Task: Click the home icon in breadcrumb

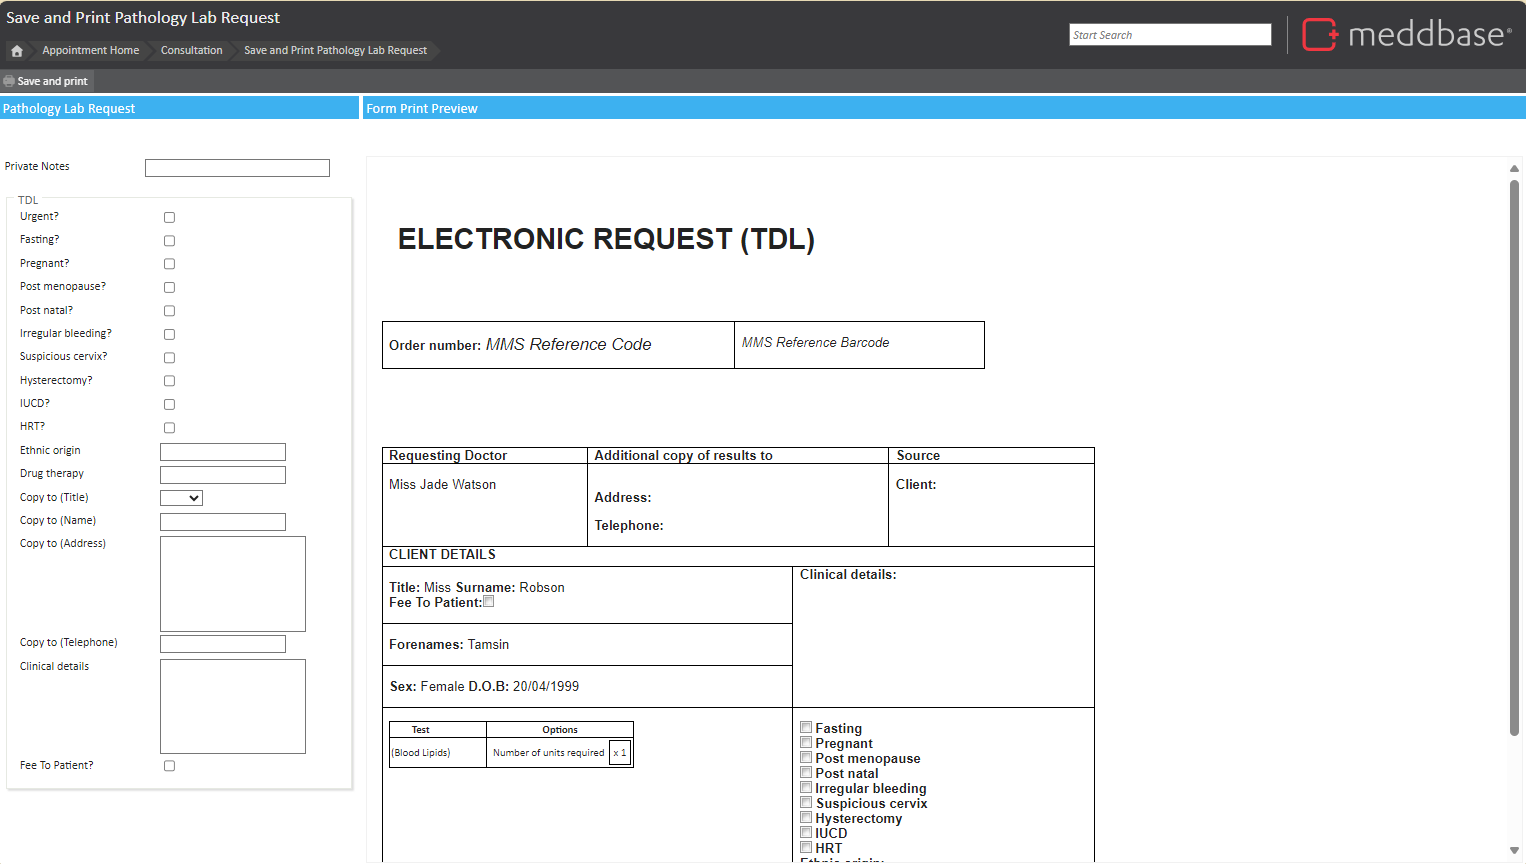Action: 17,51
